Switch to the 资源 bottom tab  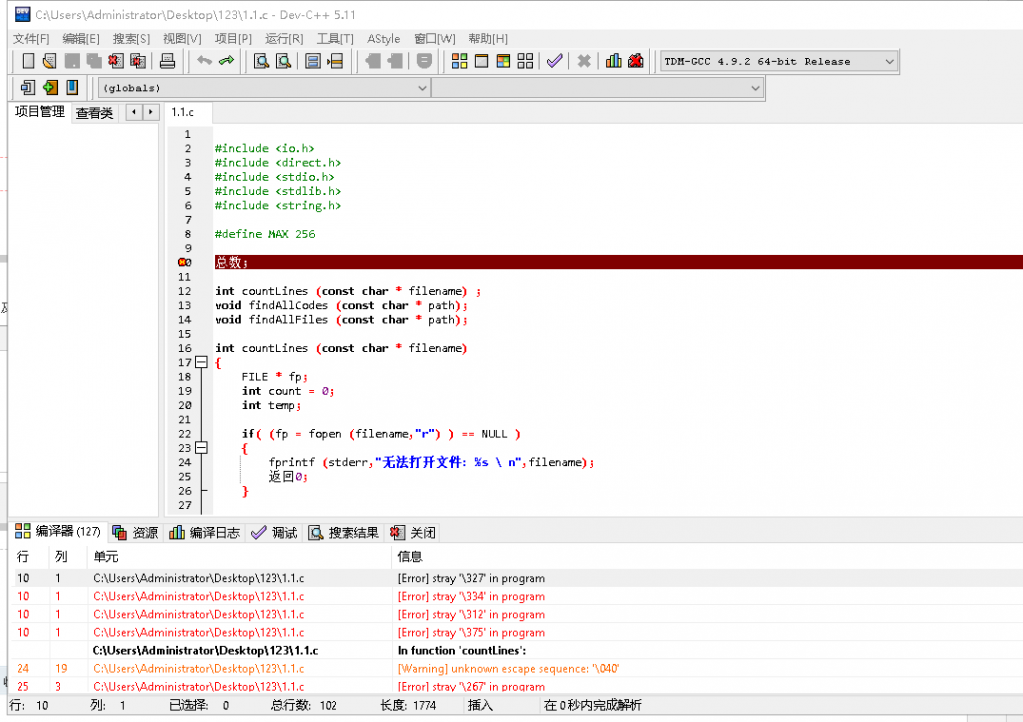pyautogui.click(x=135, y=532)
